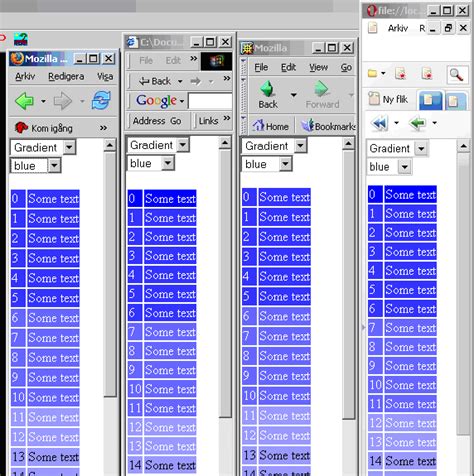Click Mozilla Home icon in toolbar

point(258,126)
